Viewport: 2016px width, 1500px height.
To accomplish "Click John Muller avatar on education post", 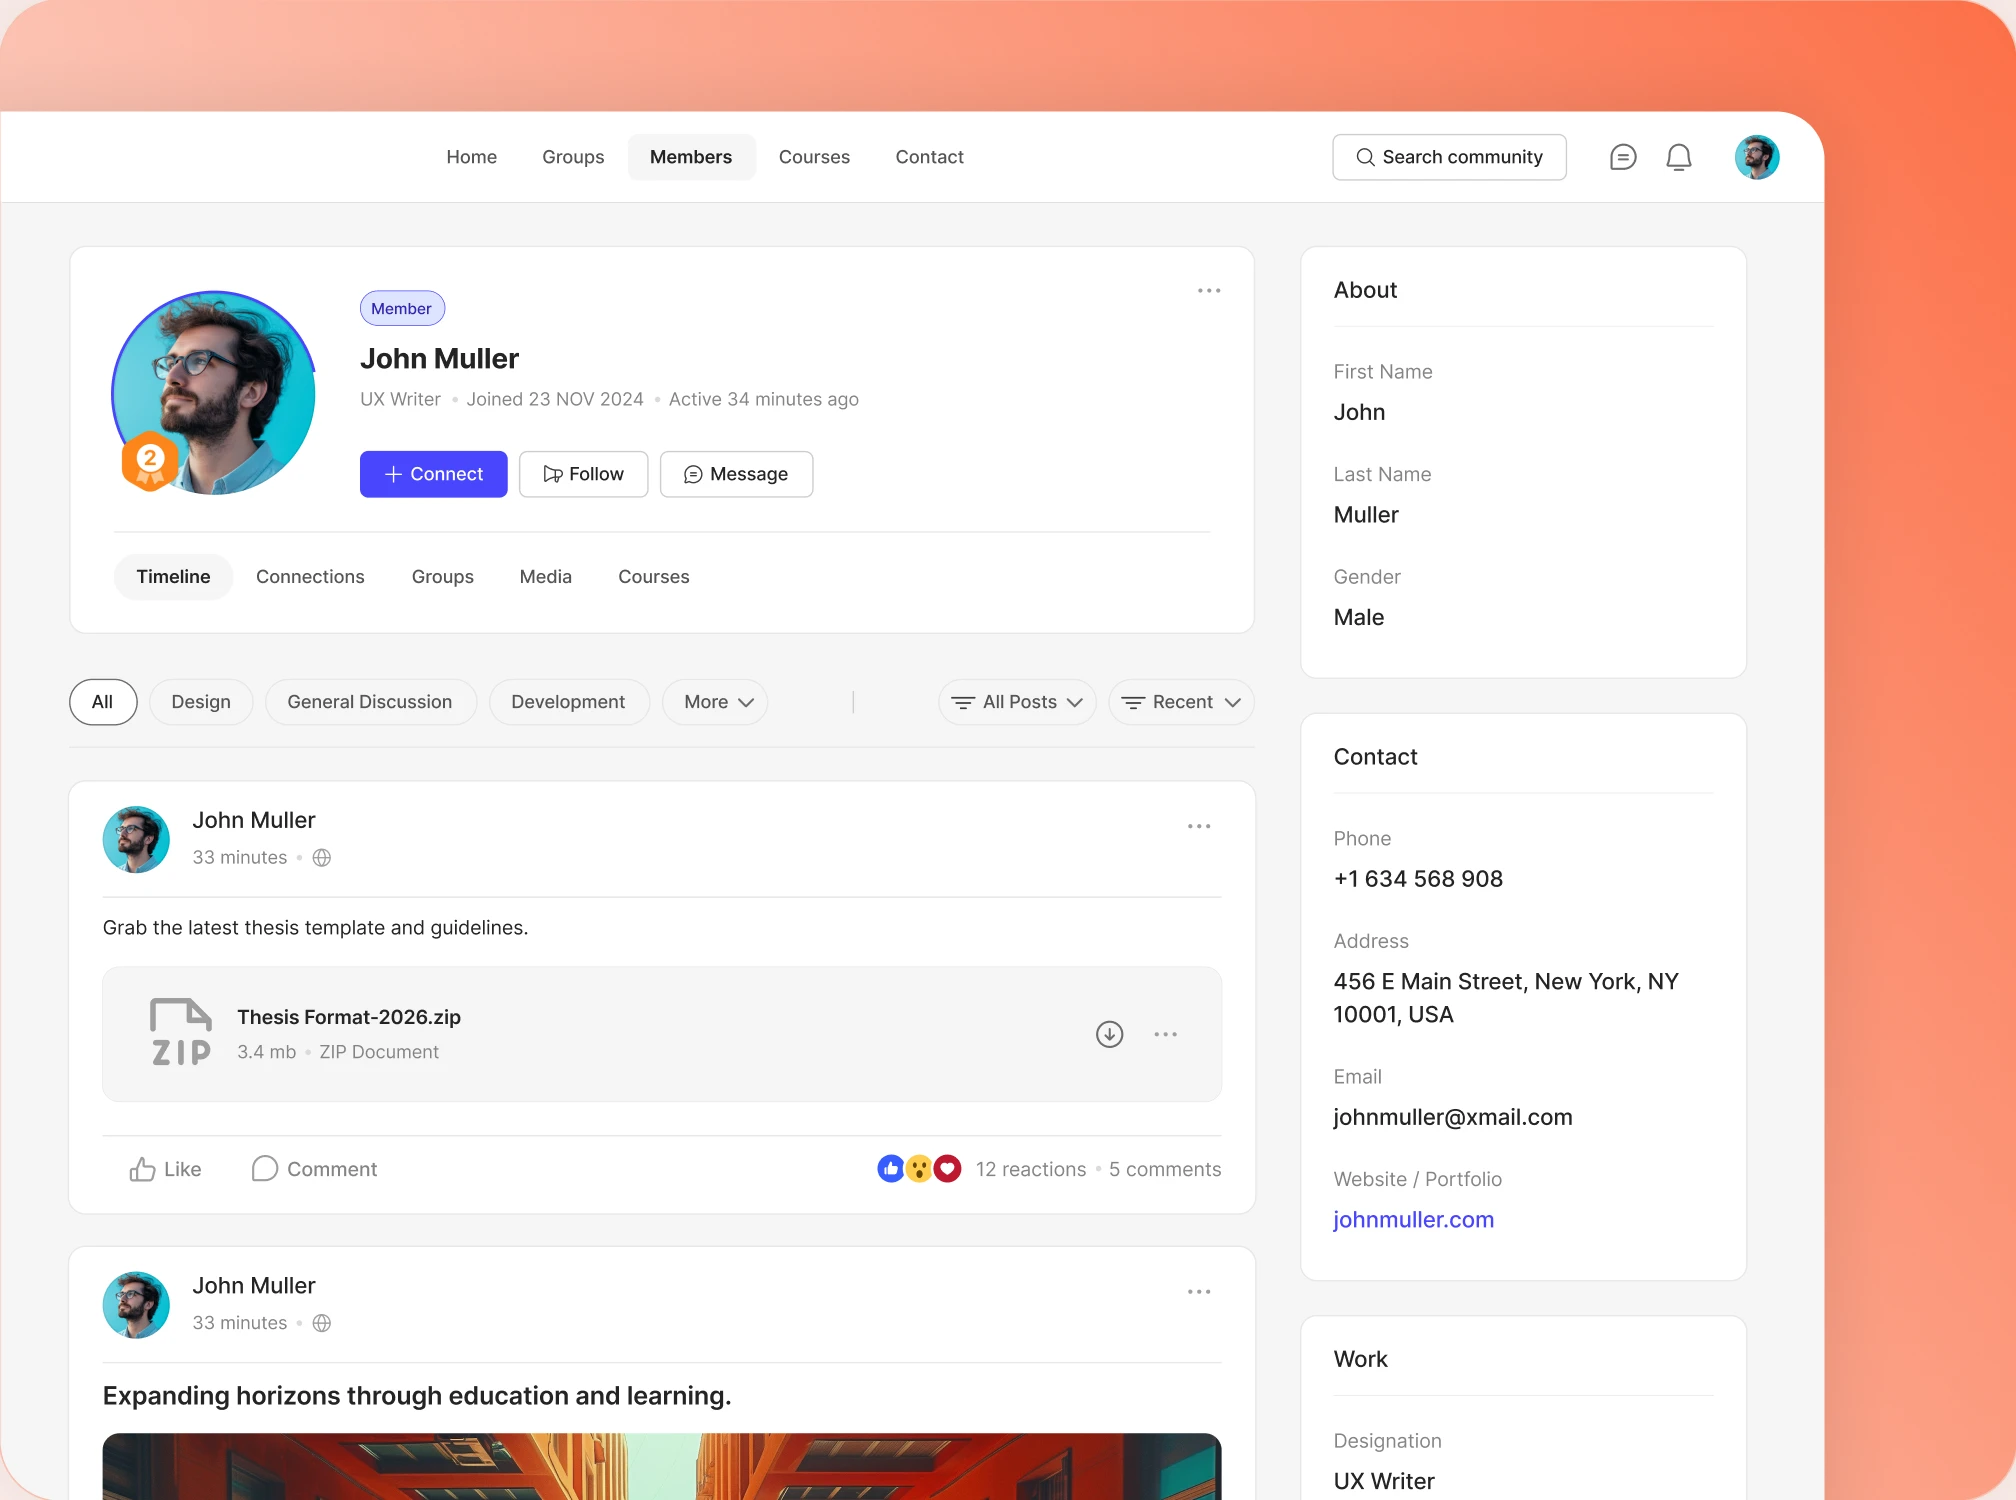I will (x=136, y=1305).
